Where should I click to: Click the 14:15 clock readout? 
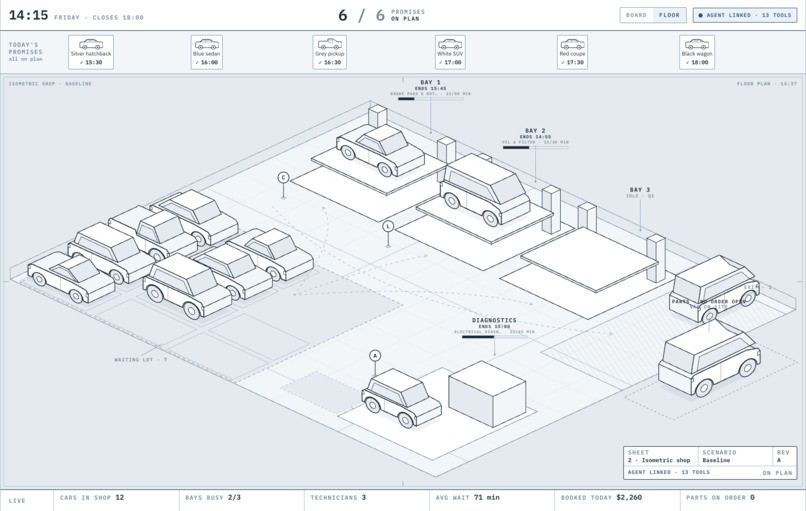click(28, 15)
